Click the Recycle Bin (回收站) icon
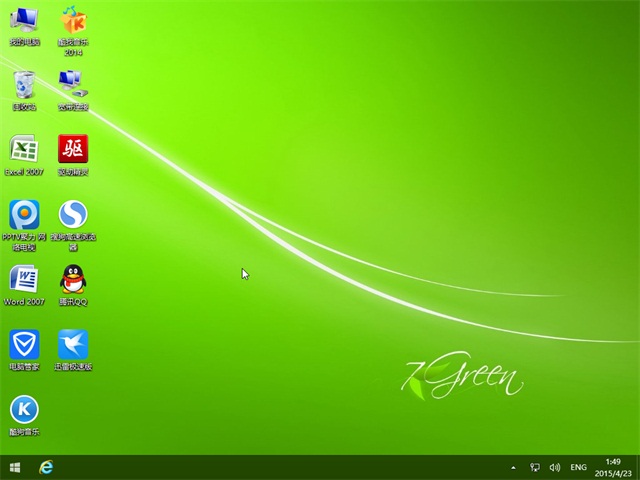Image resolution: width=640 pixels, height=480 pixels. (x=25, y=84)
